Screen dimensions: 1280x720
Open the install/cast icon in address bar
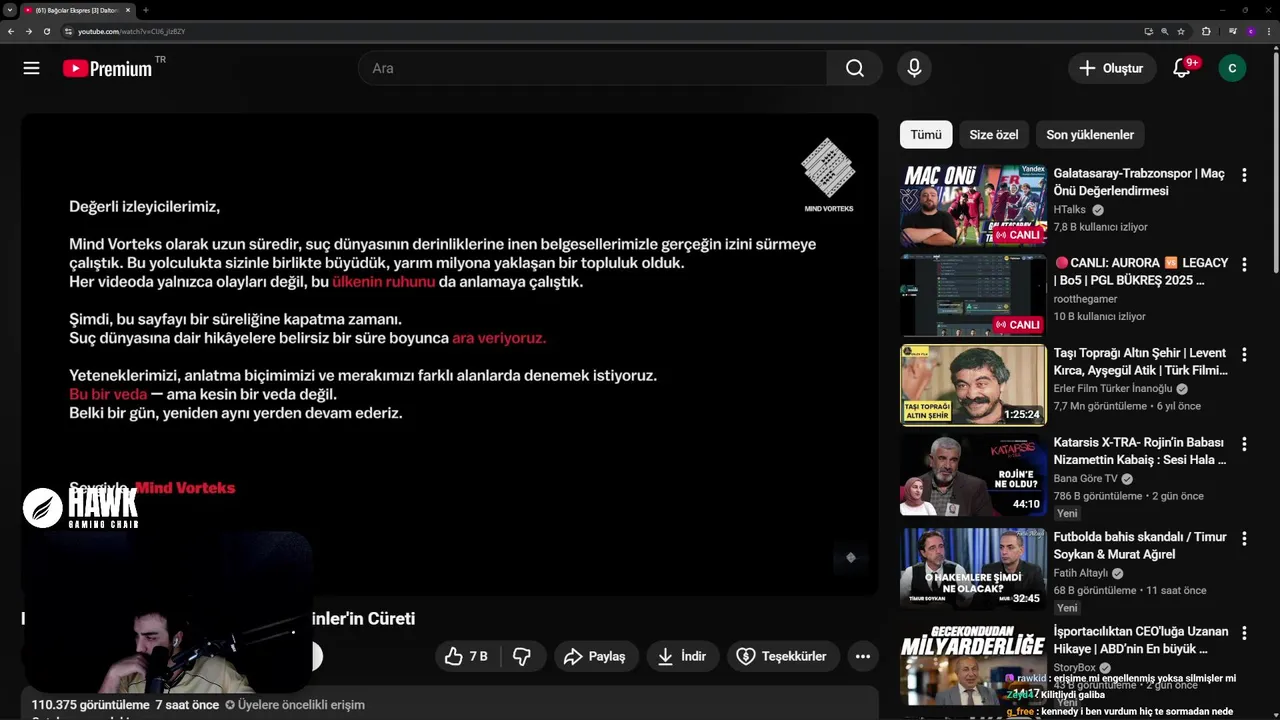(1148, 31)
